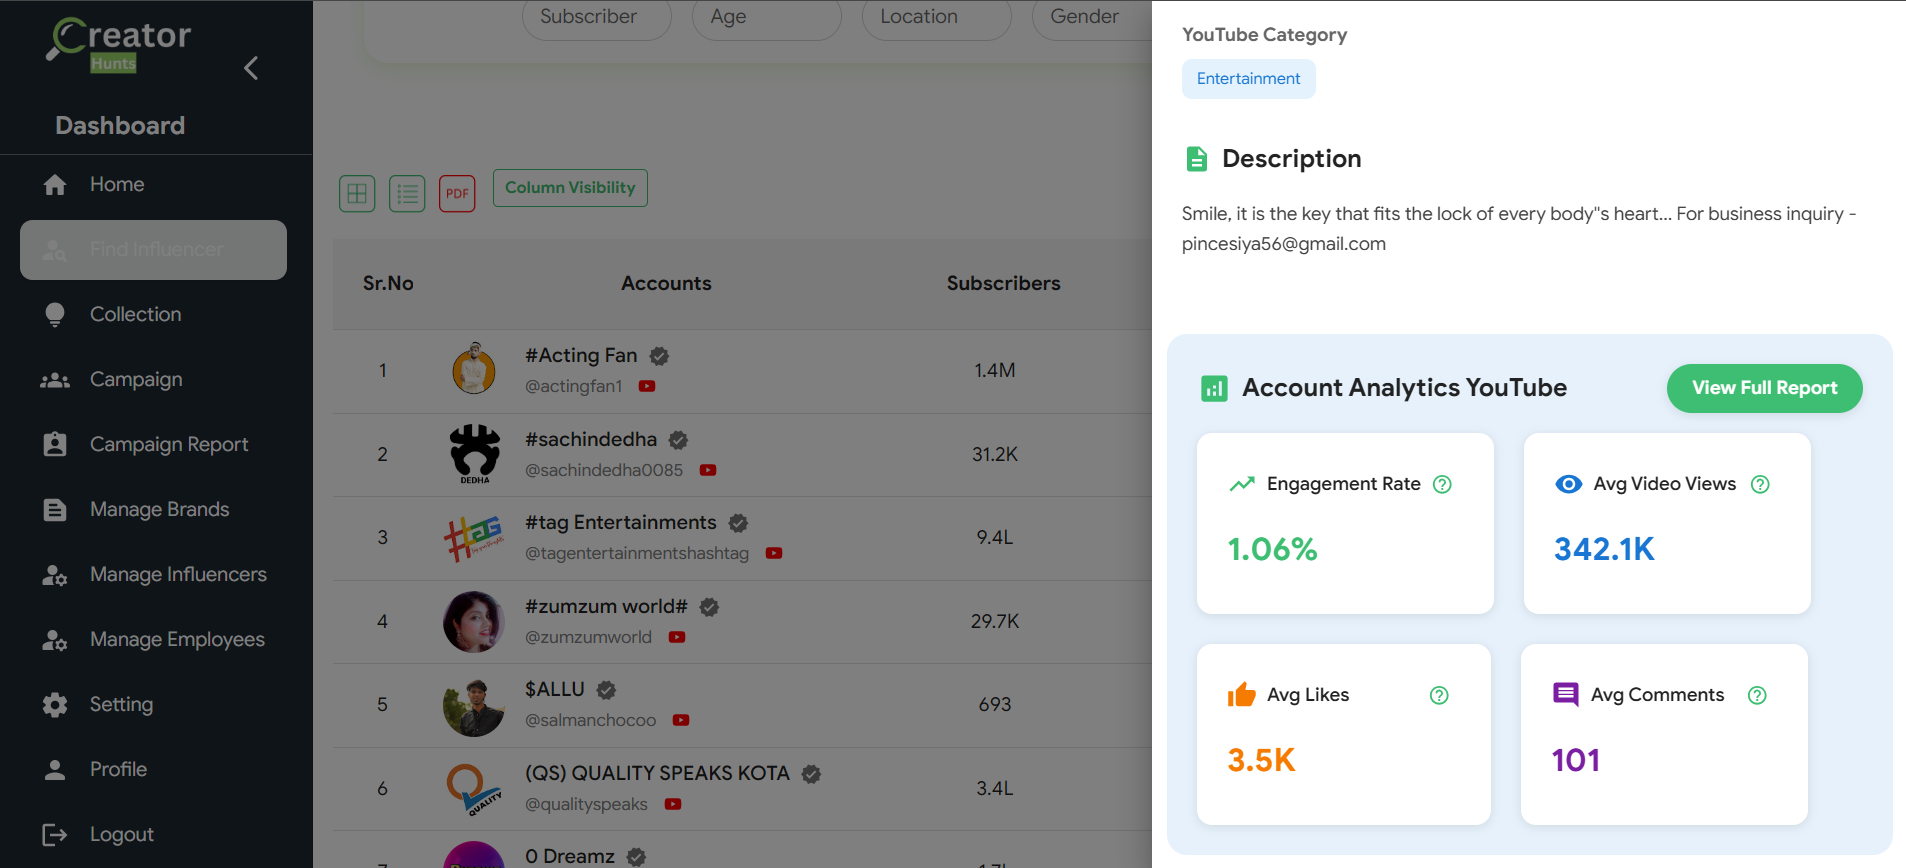Image resolution: width=1906 pixels, height=868 pixels.
Task: Open #zumzum world# profile thumbnail
Action: (x=474, y=621)
